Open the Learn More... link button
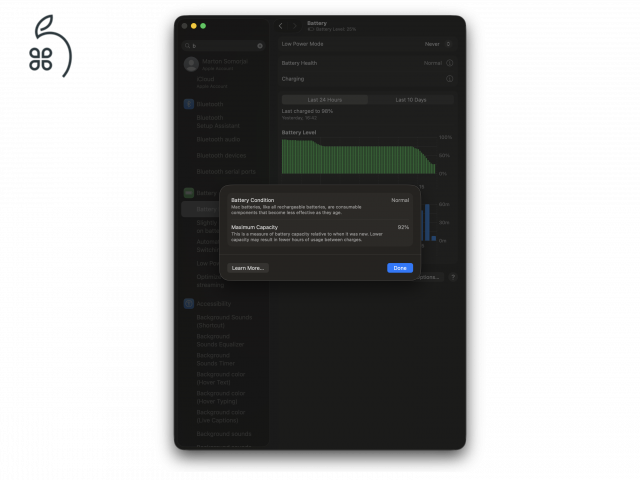The width and height of the screenshot is (640, 480). [x=248, y=268]
